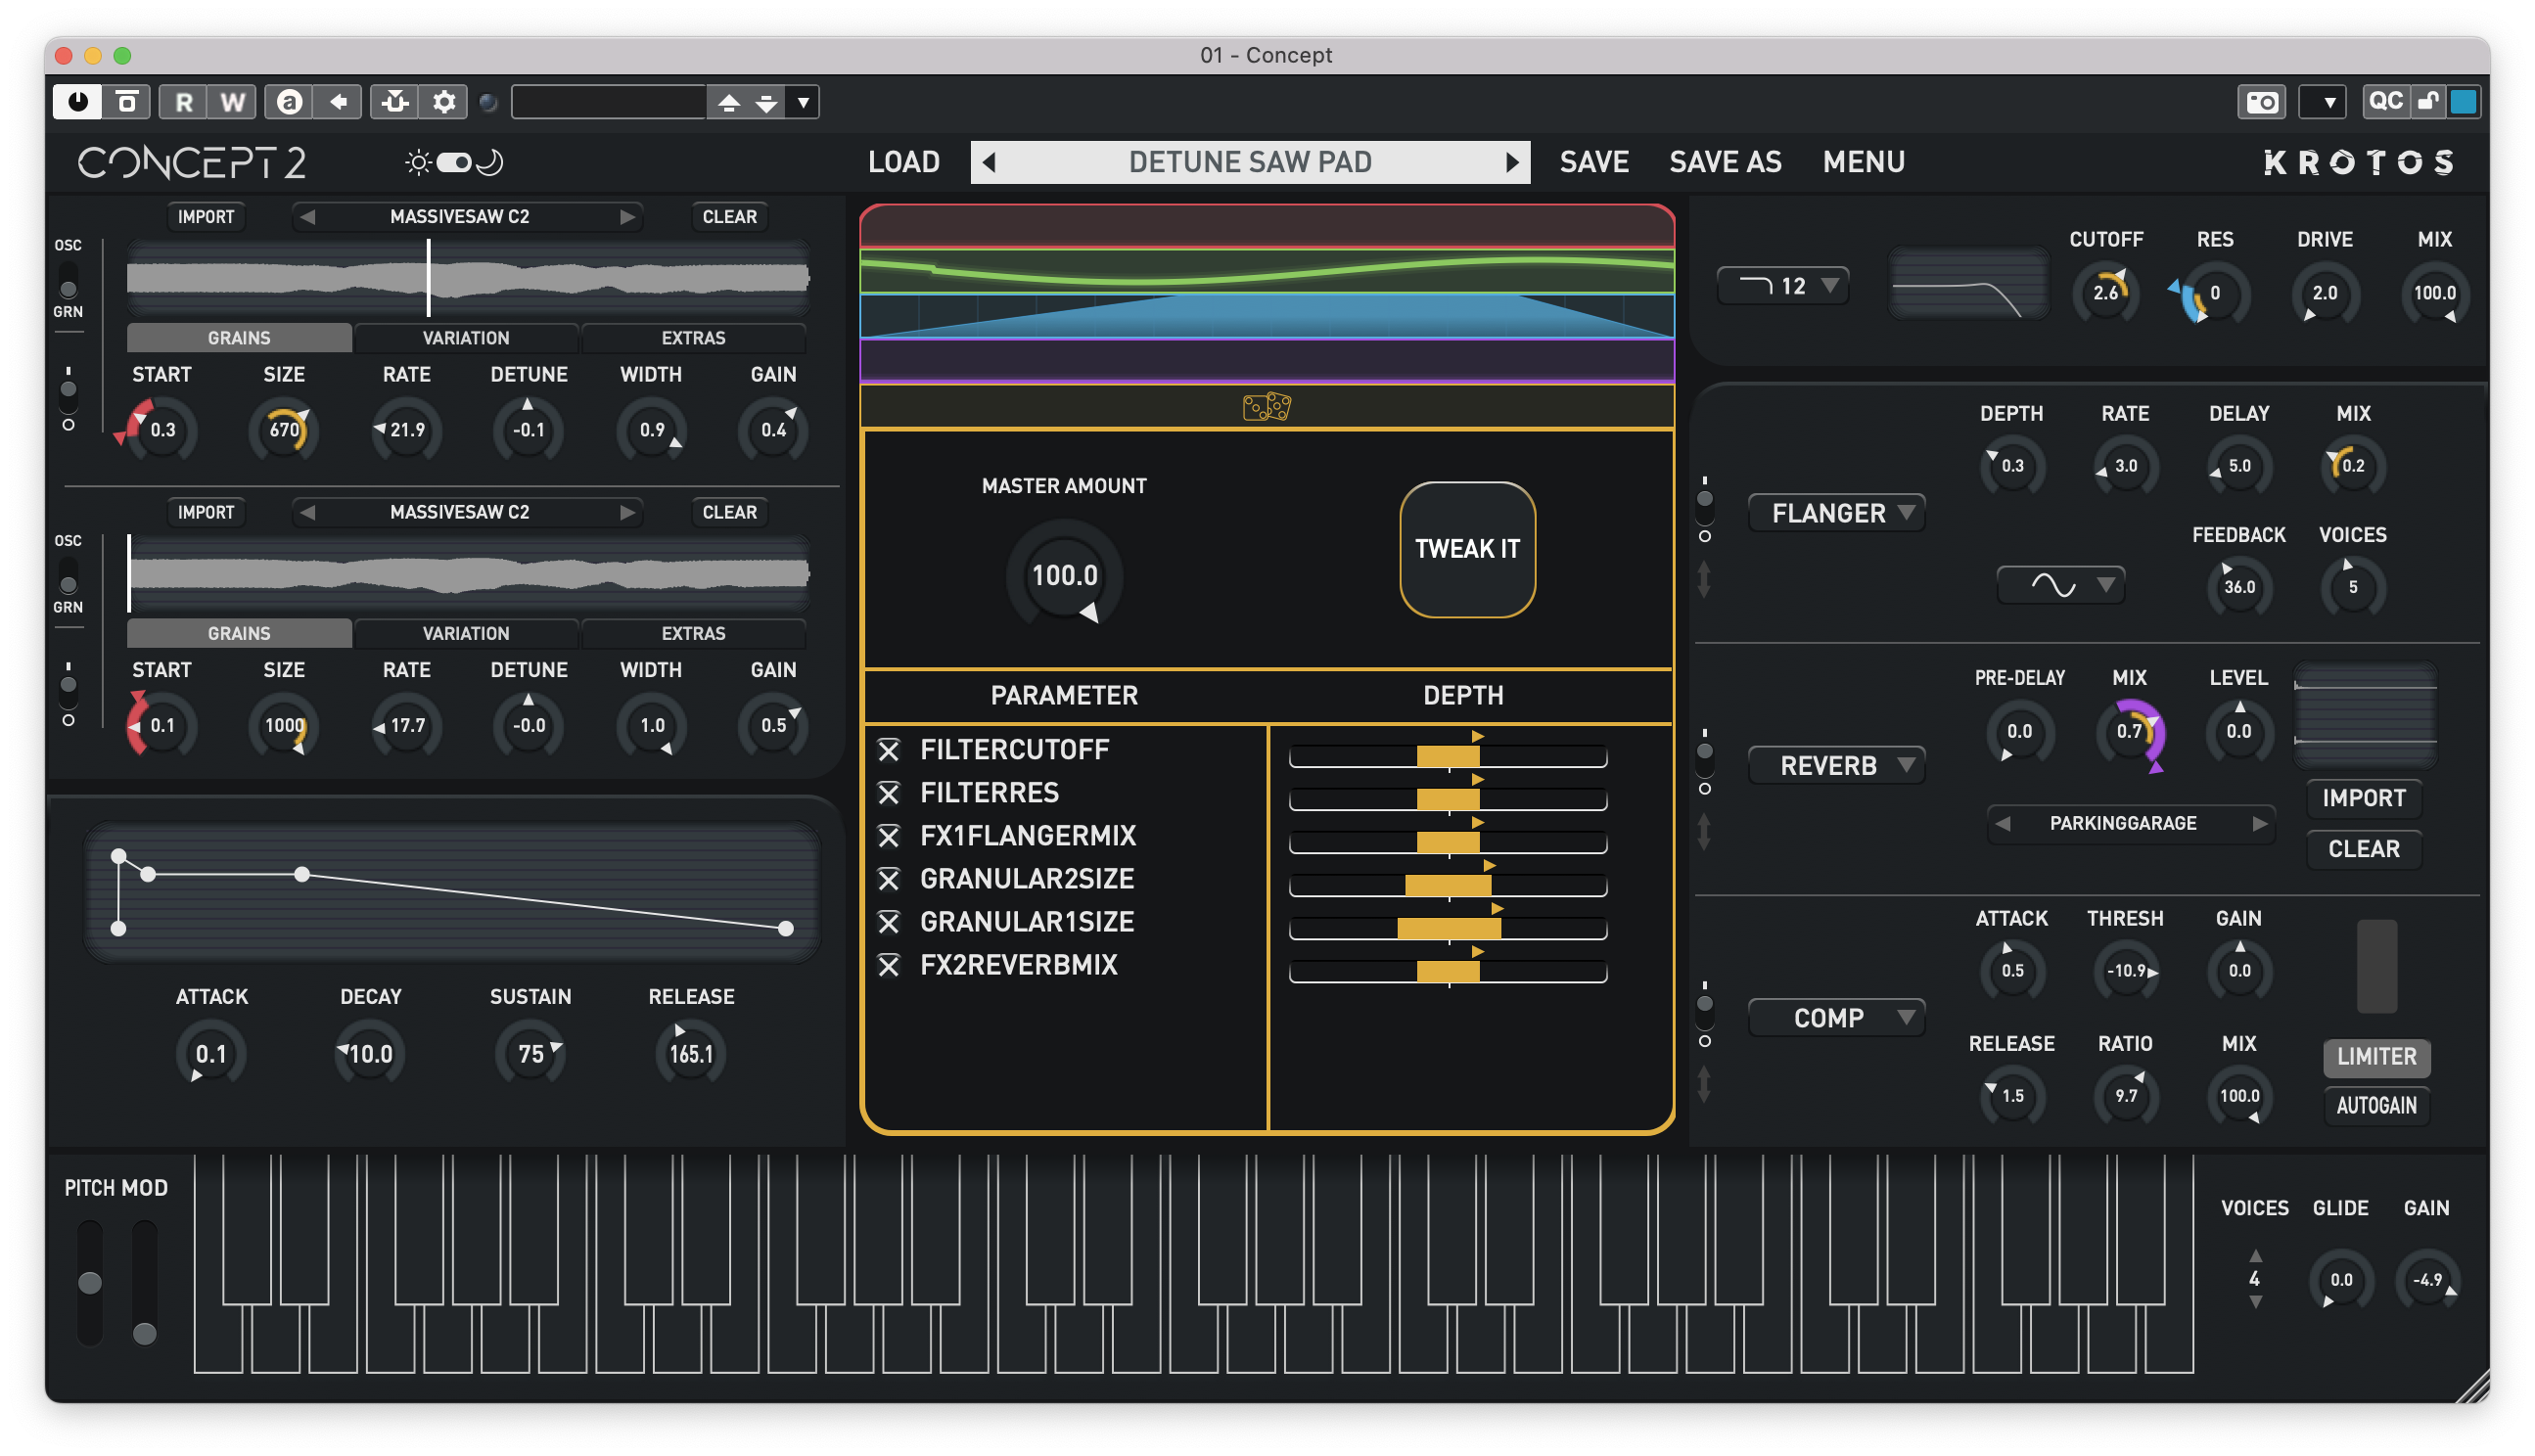Click the moon dark-mode icon
This screenshot has width=2535, height=1456.
490,162
